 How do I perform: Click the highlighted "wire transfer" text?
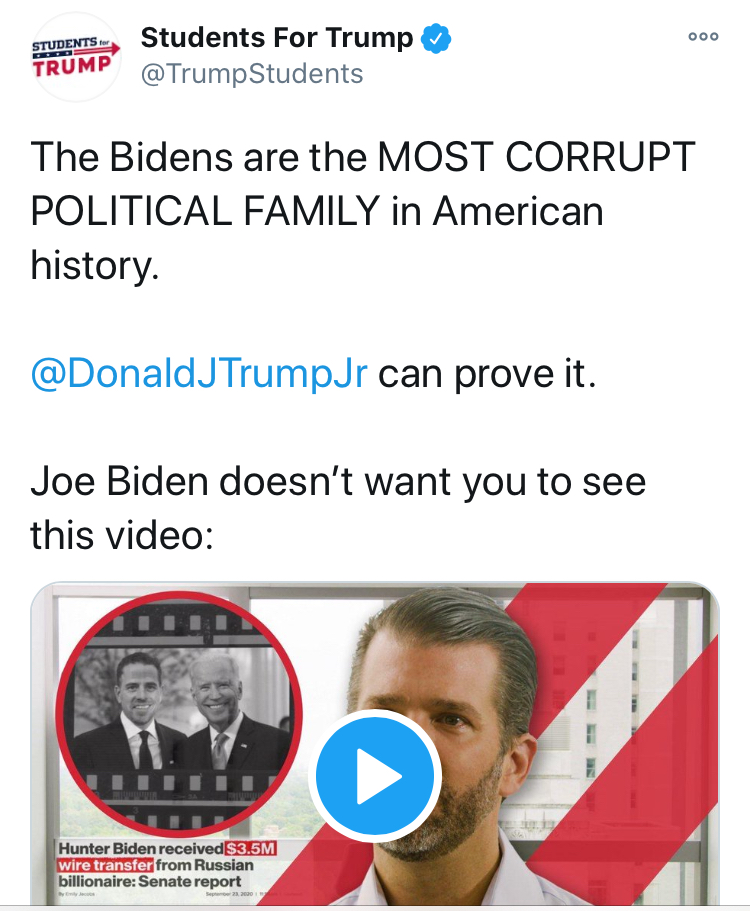(104, 866)
